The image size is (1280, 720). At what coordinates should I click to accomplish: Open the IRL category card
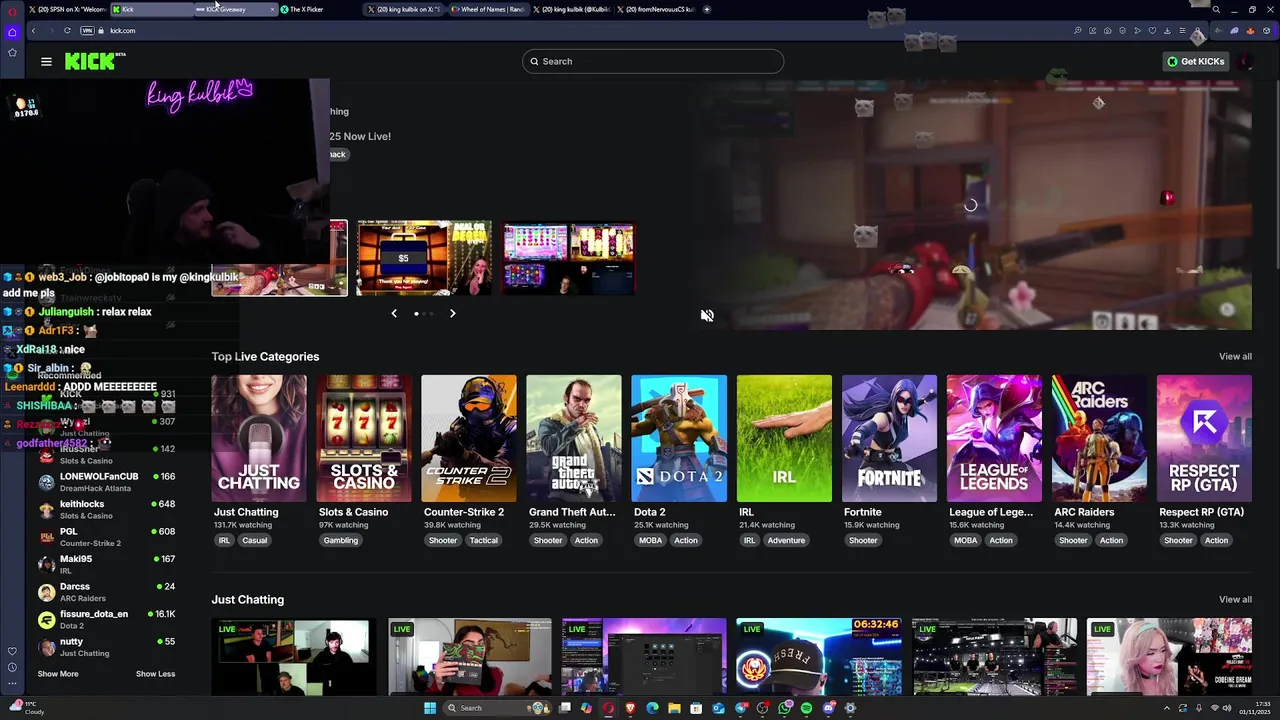tap(784, 438)
